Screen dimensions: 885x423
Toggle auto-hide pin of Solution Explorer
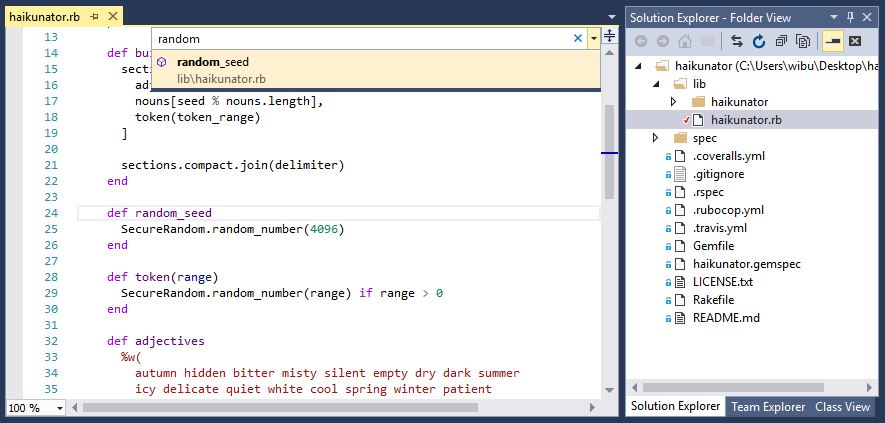click(x=851, y=18)
